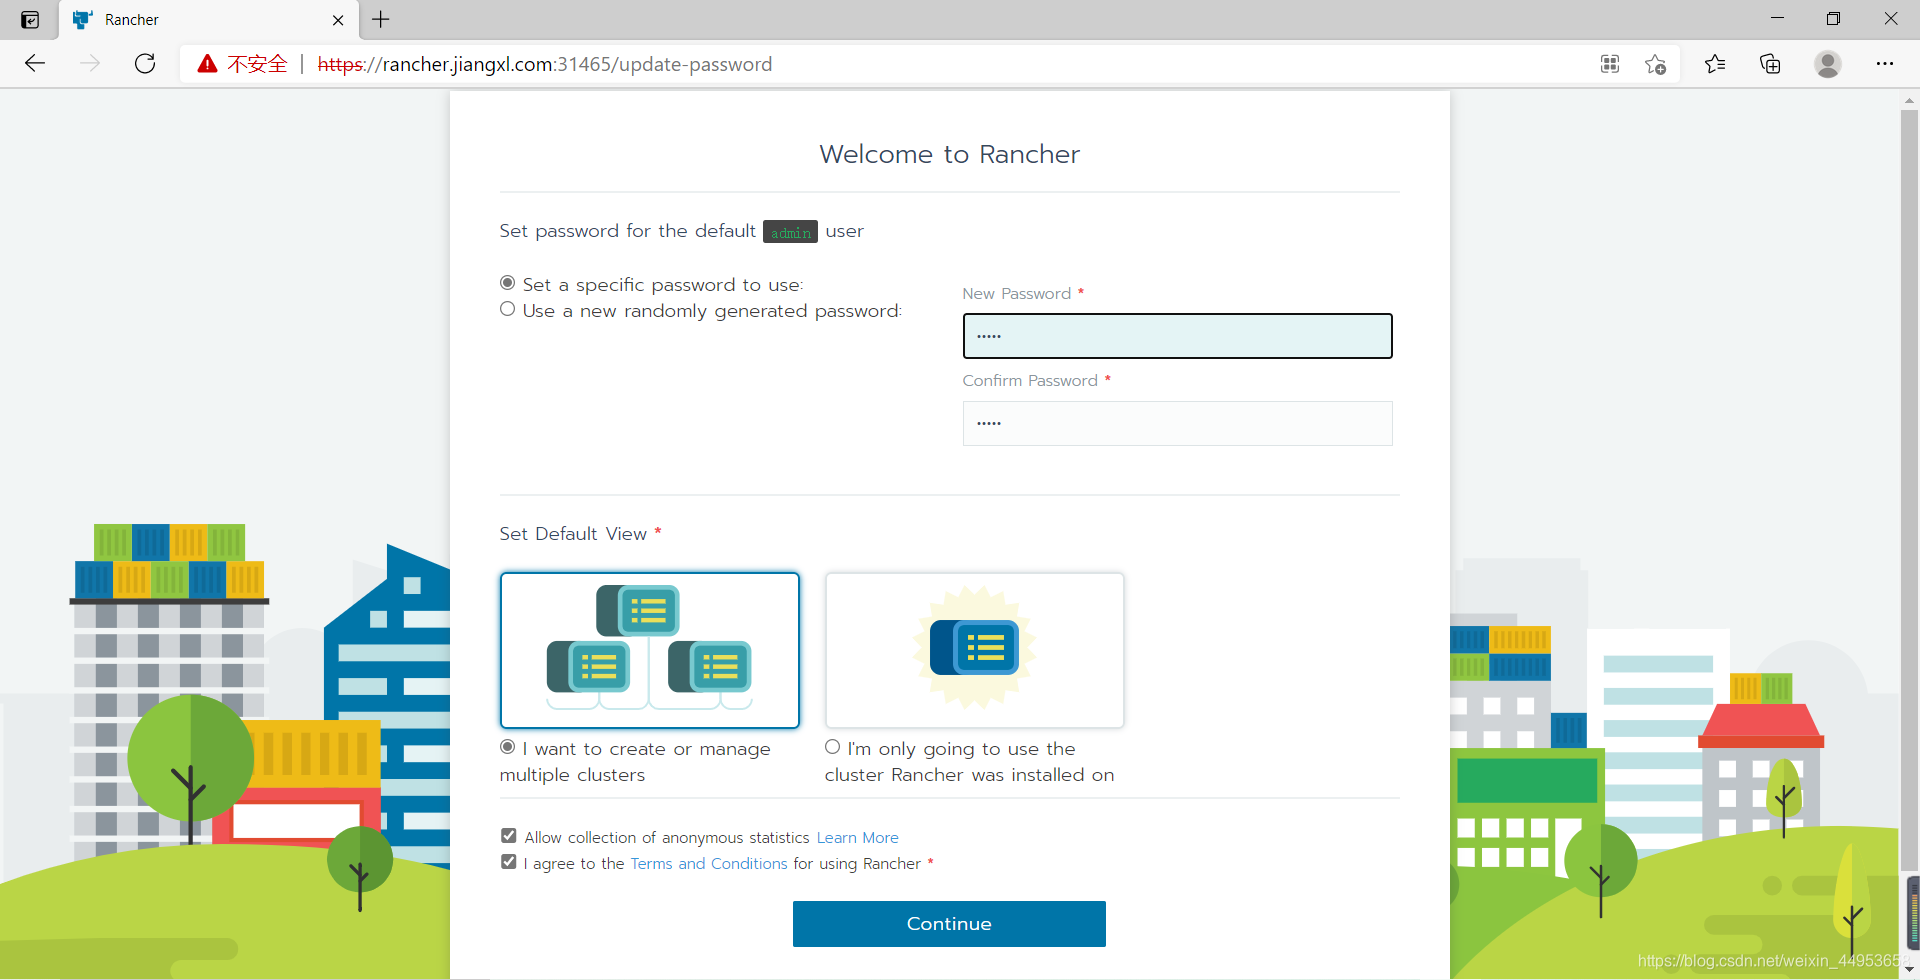Open the tab actions menu icon
The height and width of the screenshot is (980, 1920).
coord(30,19)
